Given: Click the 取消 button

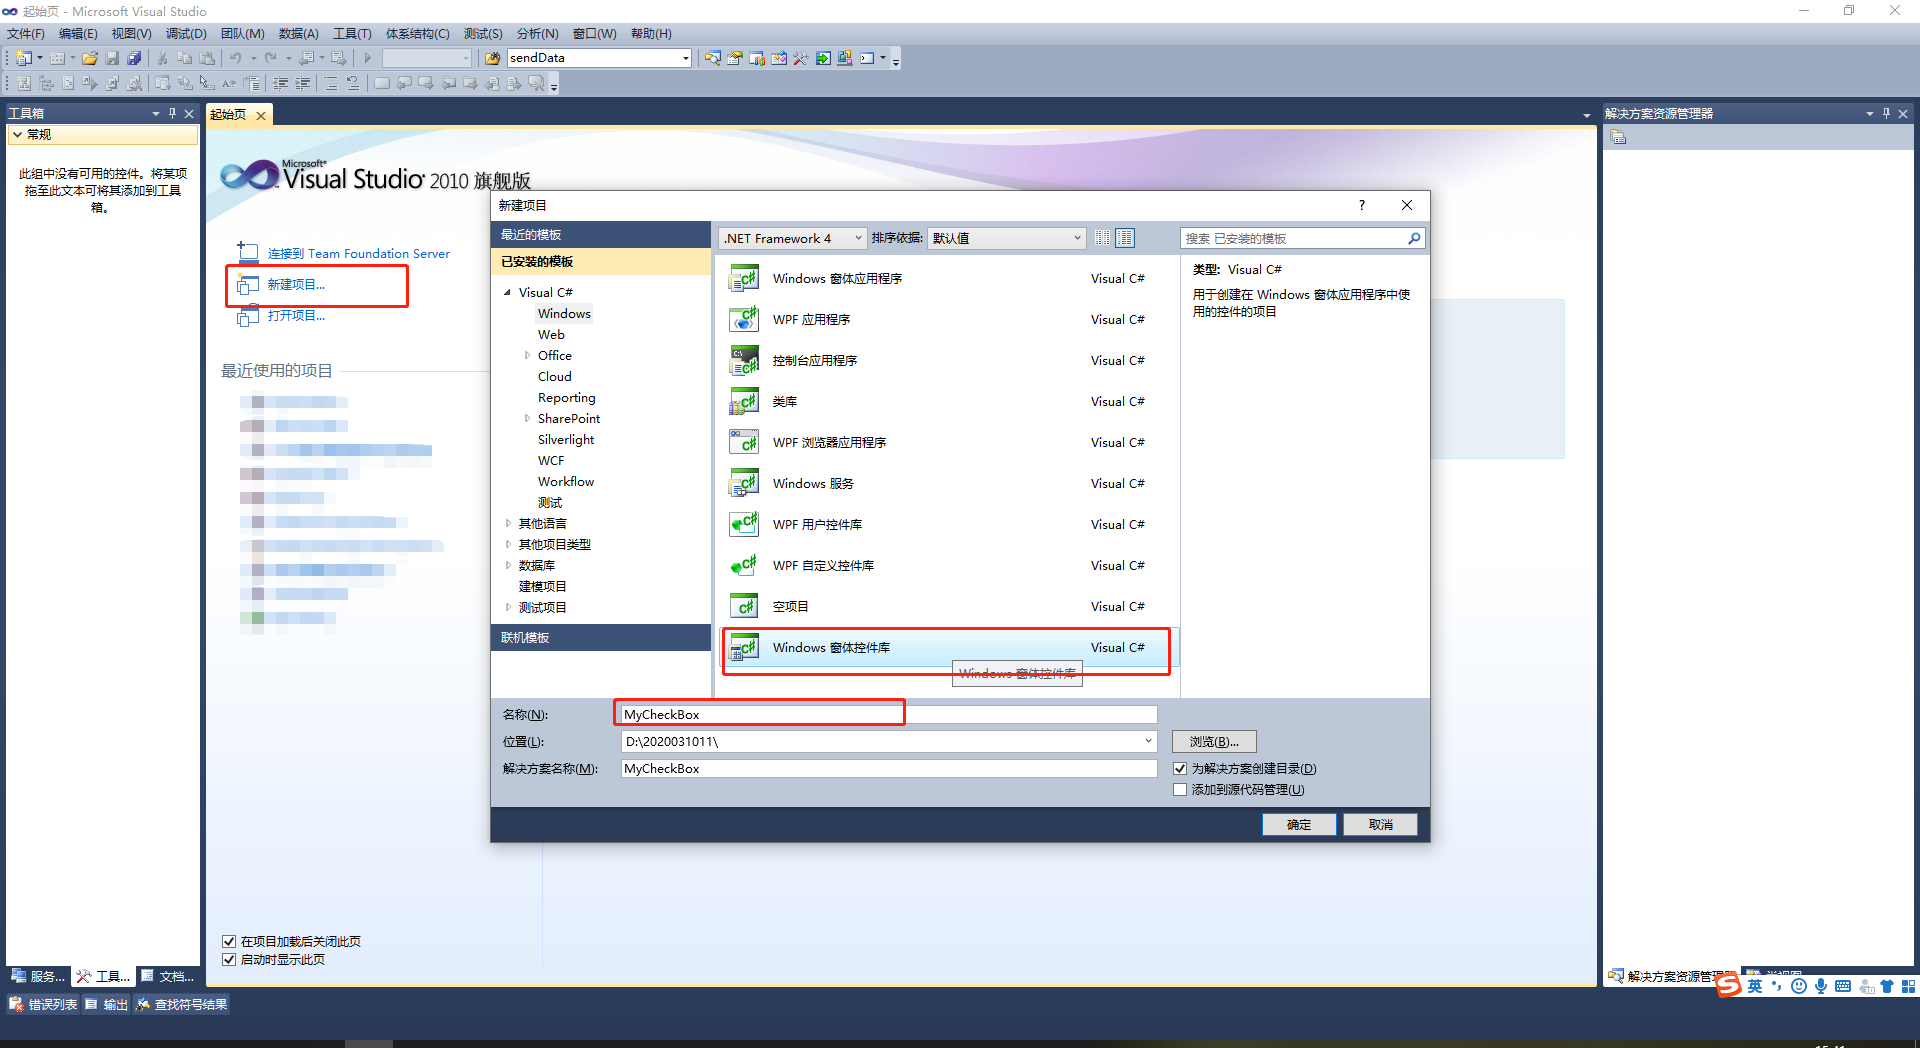Looking at the screenshot, I should click(x=1381, y=824).
